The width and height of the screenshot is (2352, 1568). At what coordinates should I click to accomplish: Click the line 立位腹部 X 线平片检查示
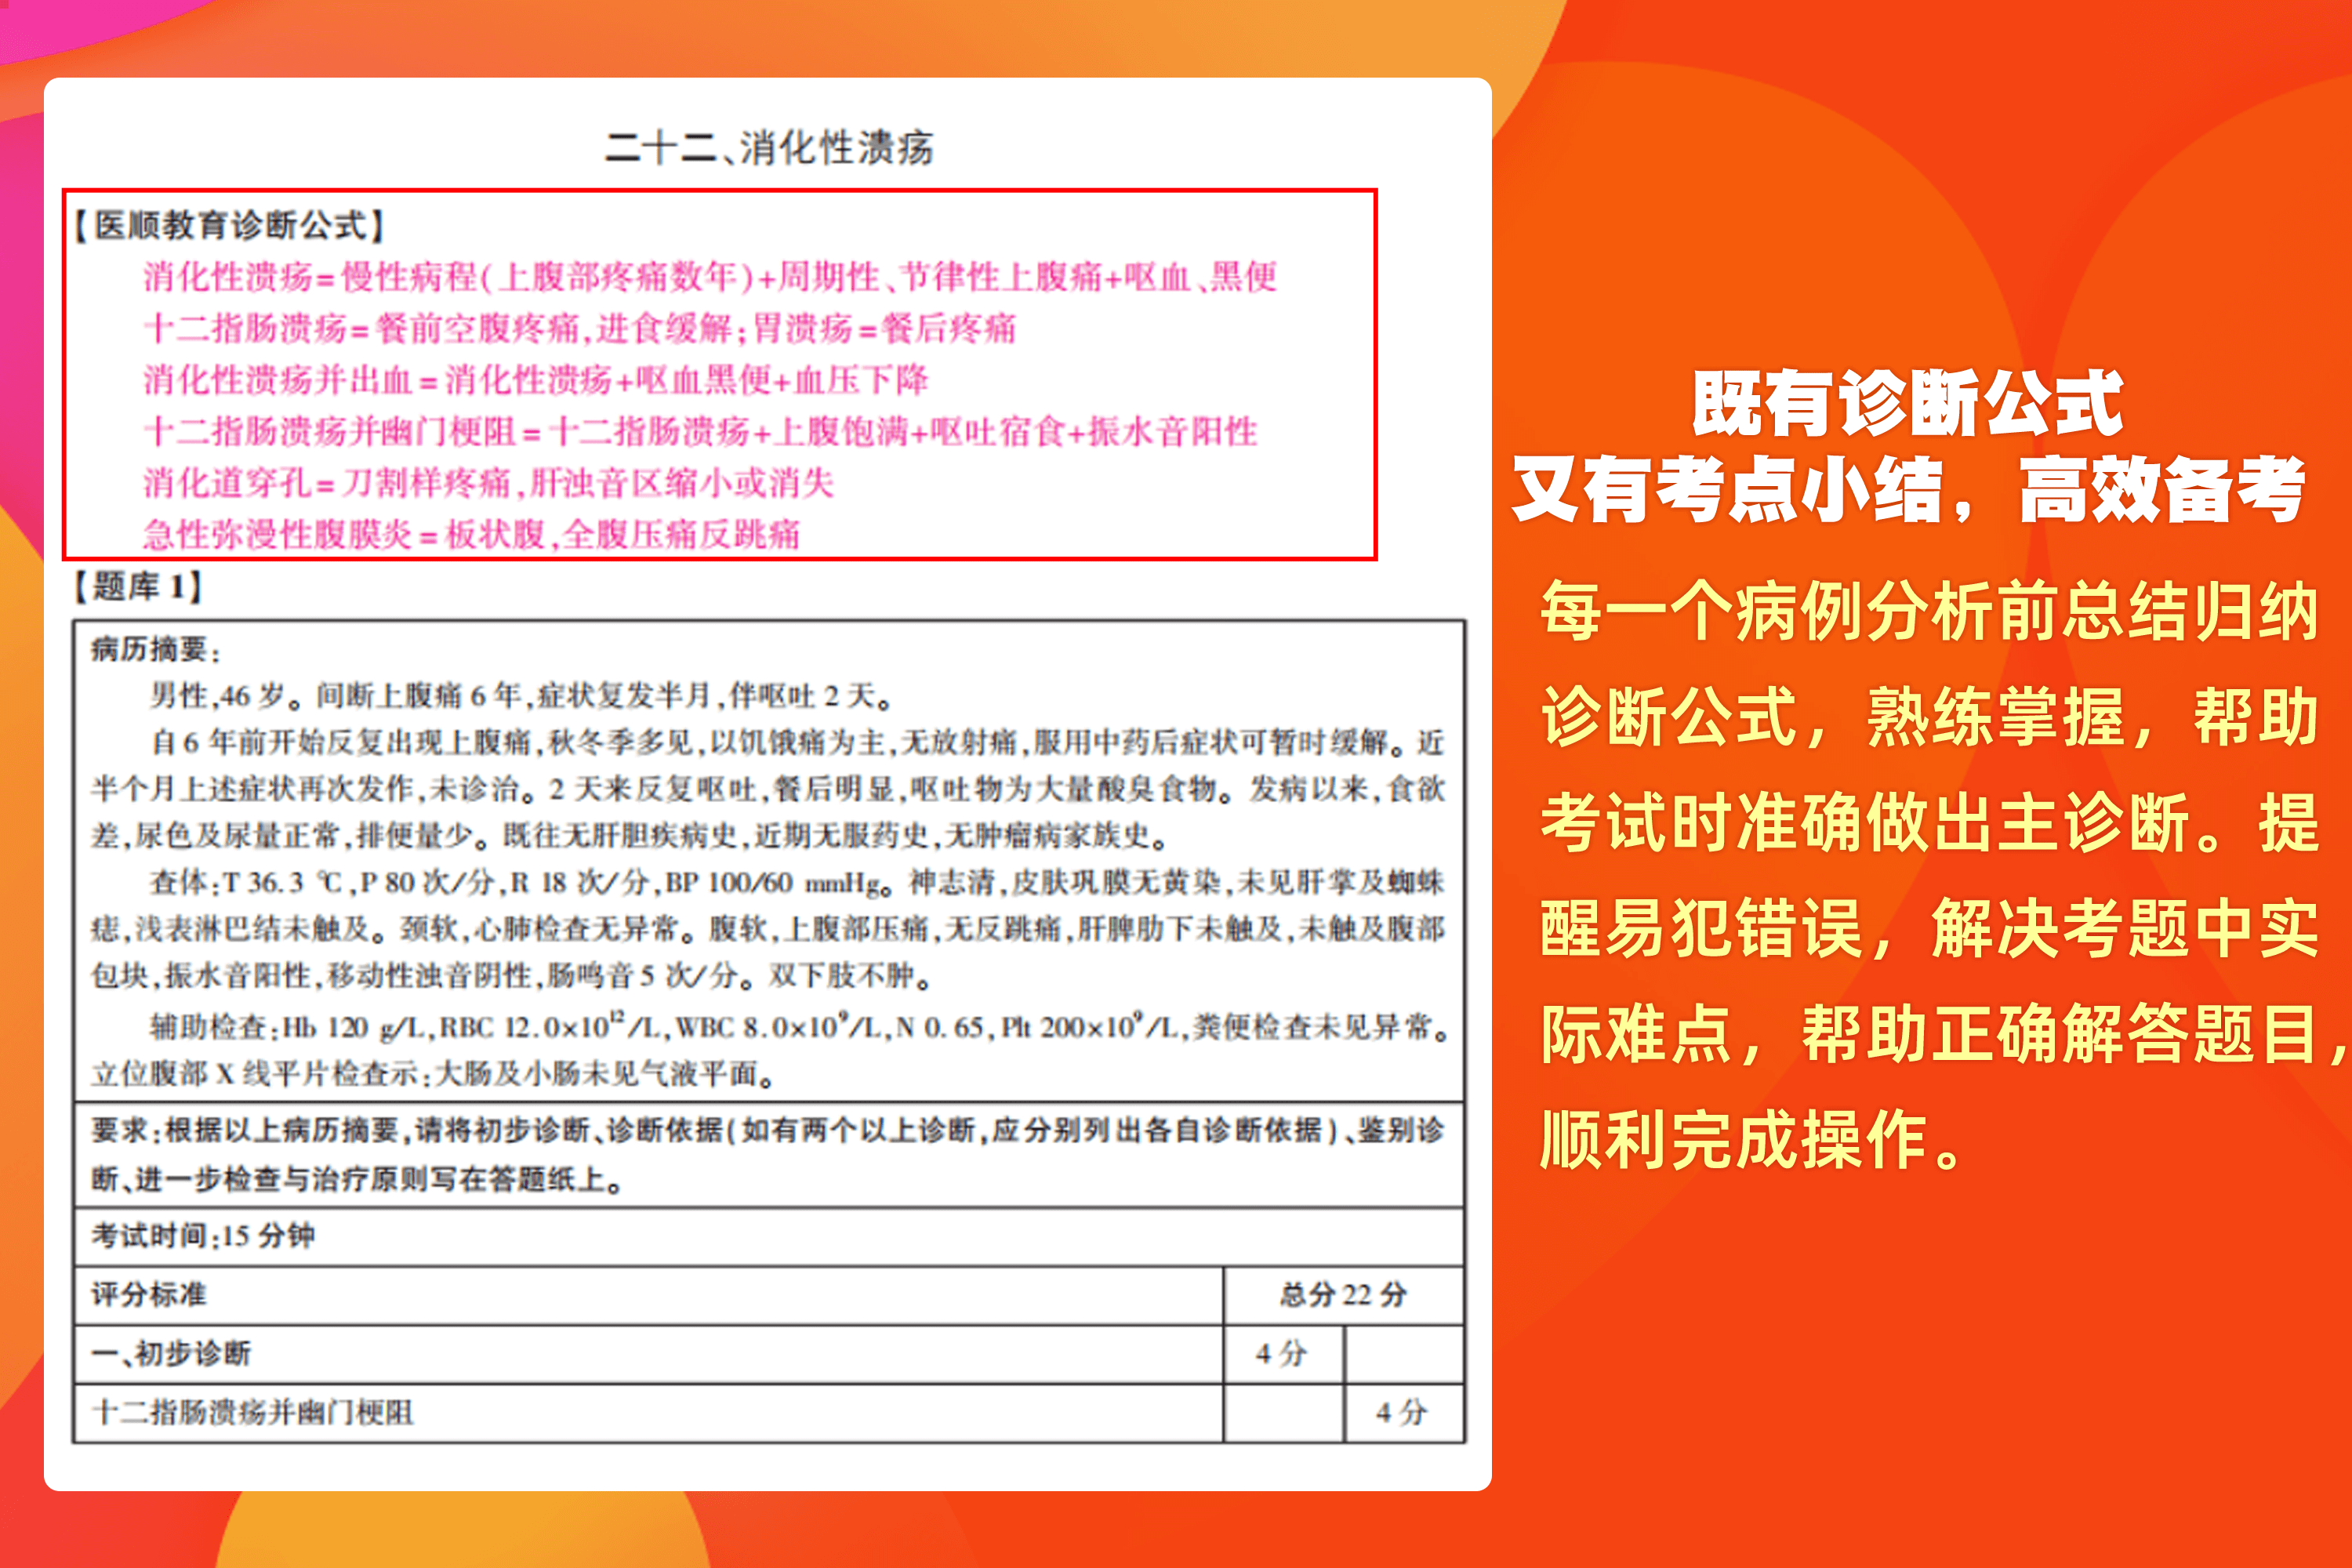pyautogui.click(x=434, y=1074)
